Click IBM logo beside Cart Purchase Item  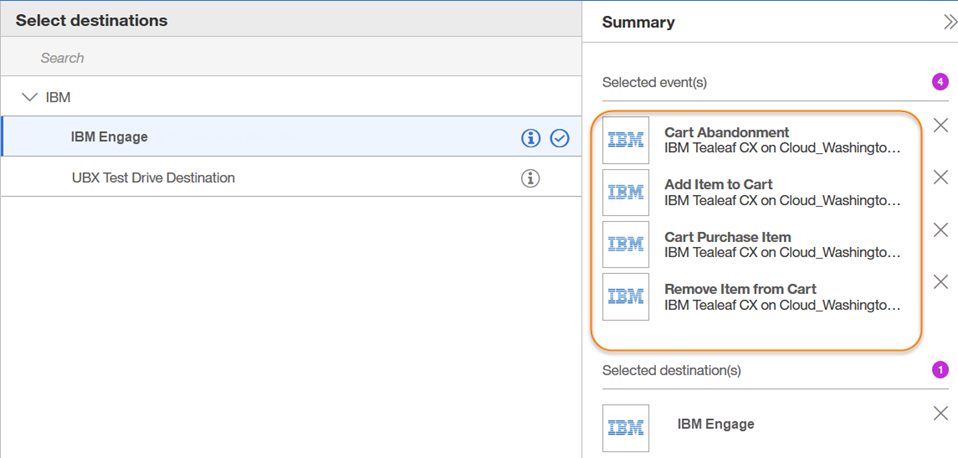tap(626, 244)
